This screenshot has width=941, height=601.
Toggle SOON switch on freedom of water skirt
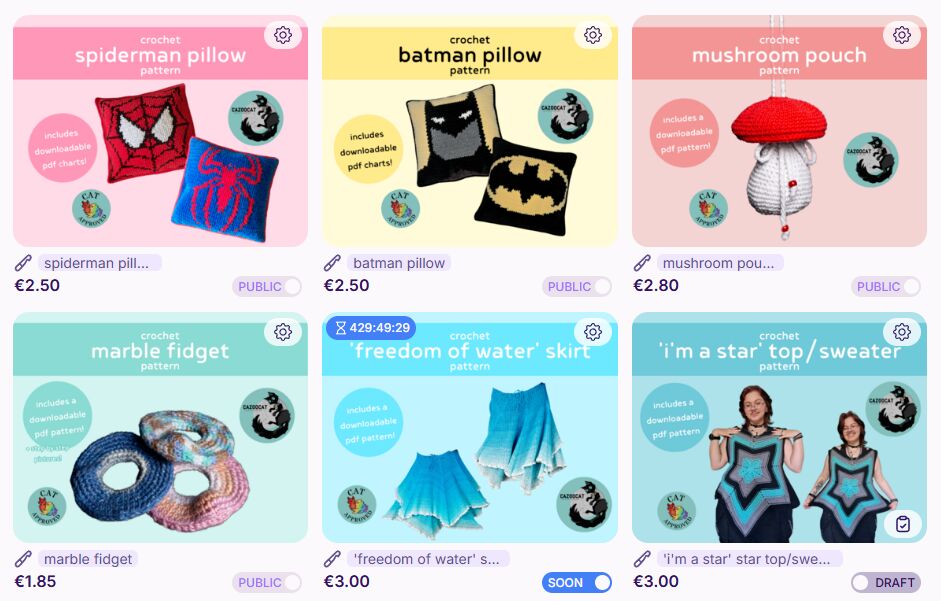(577, 582)
